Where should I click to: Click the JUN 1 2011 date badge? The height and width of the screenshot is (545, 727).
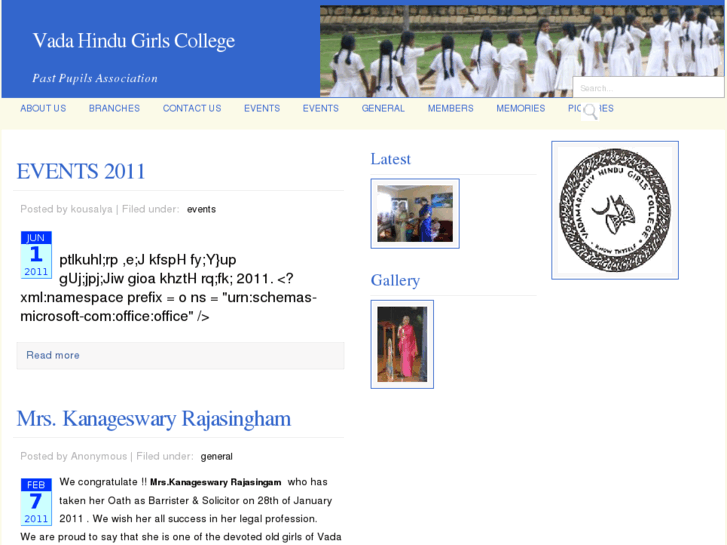coord(36,255)
